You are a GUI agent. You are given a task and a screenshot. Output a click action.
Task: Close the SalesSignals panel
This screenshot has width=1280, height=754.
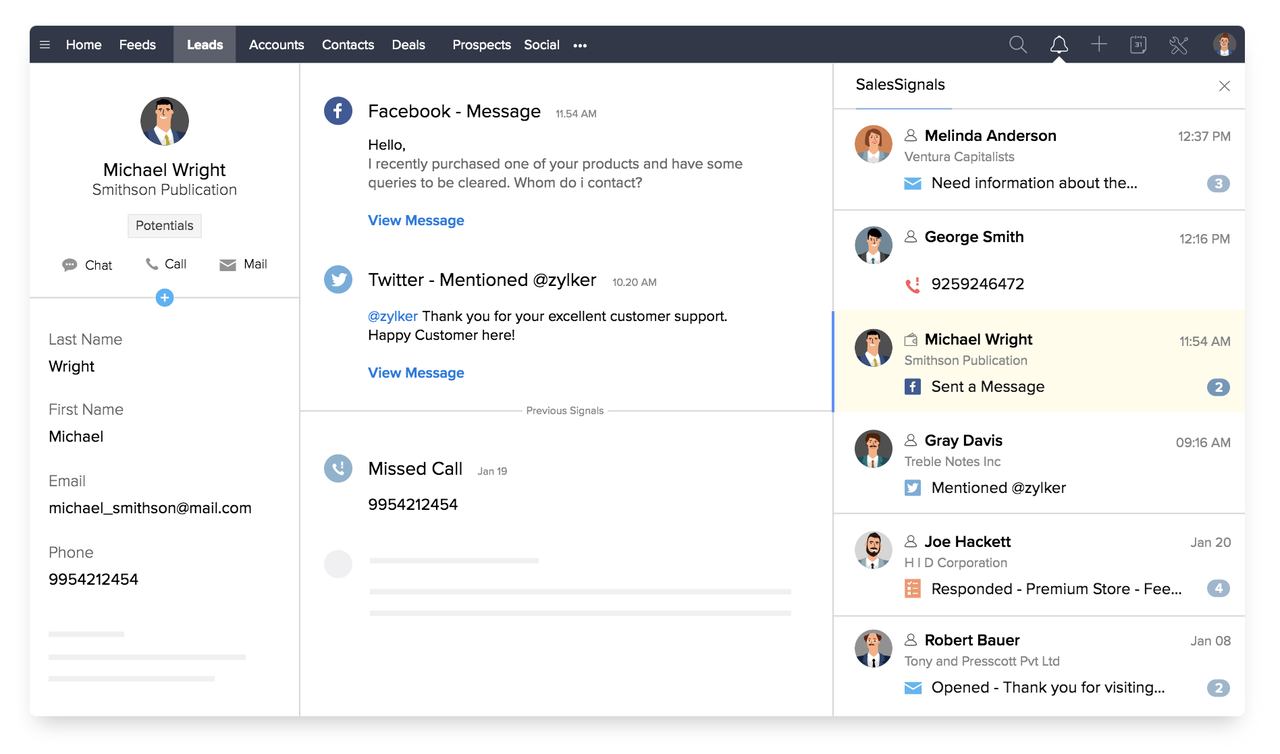(x=1224, y=86)
